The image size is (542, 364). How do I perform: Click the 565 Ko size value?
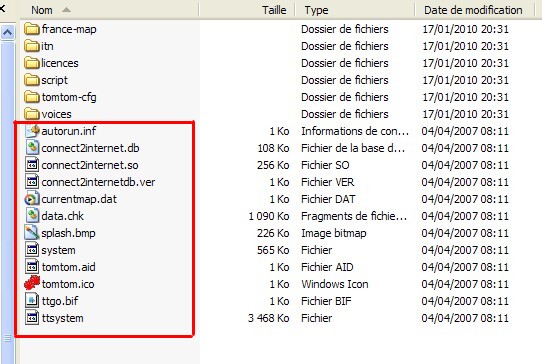coord(273,250)
